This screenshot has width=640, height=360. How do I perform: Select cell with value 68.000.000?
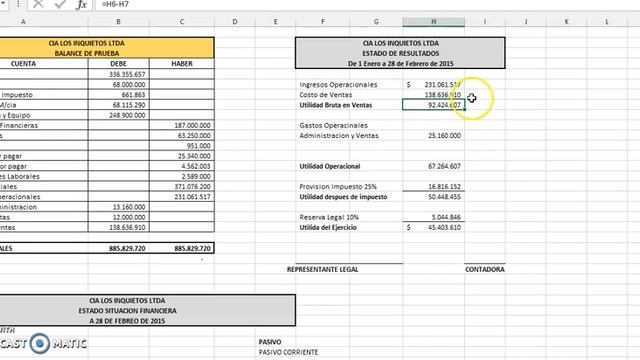click(118, 84)
